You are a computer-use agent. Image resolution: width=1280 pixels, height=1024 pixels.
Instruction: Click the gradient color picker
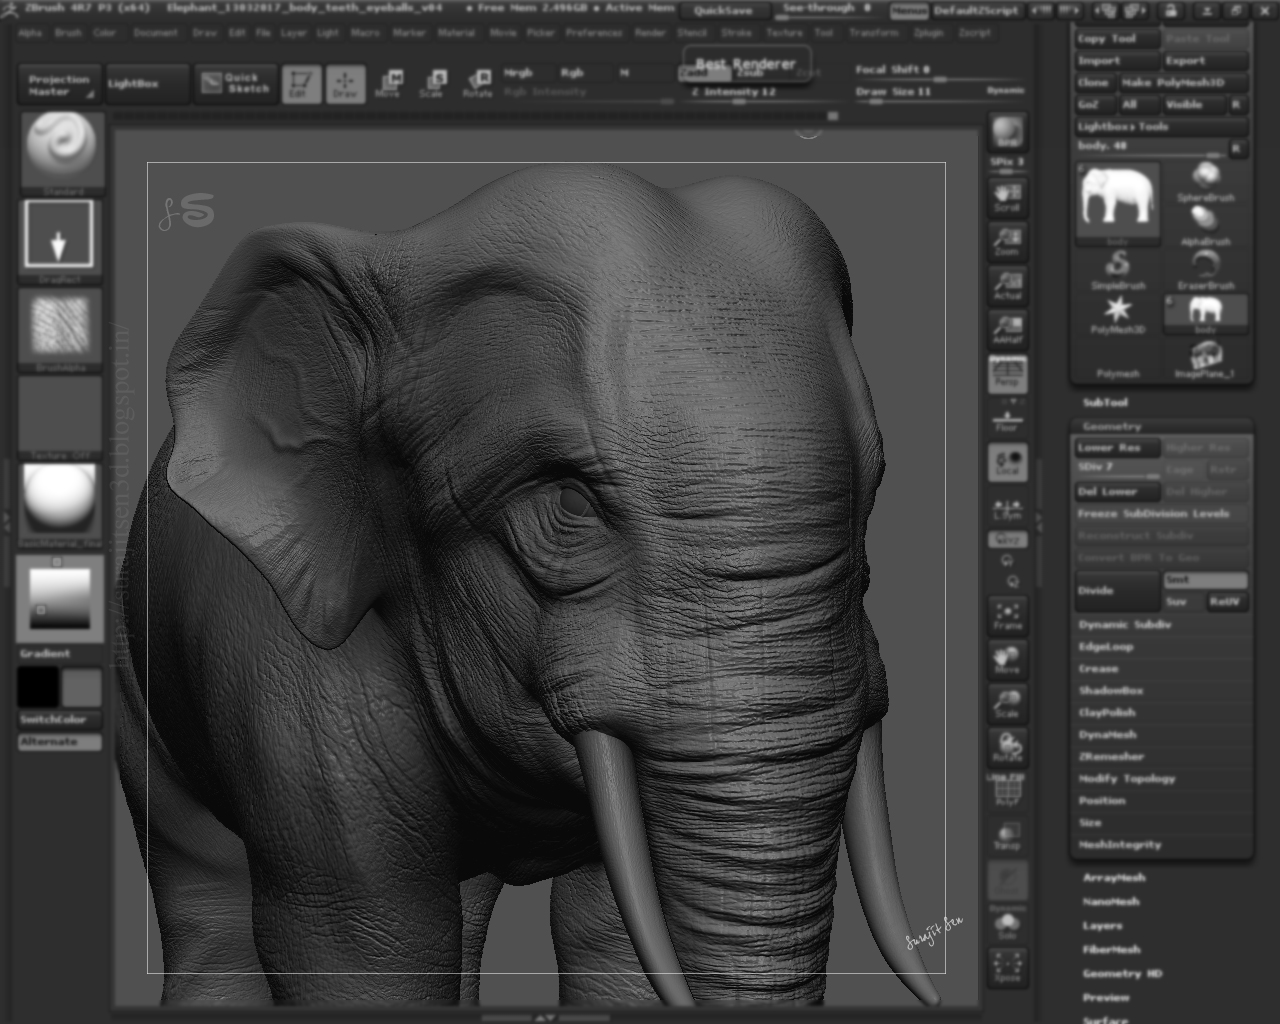[60, 598]
